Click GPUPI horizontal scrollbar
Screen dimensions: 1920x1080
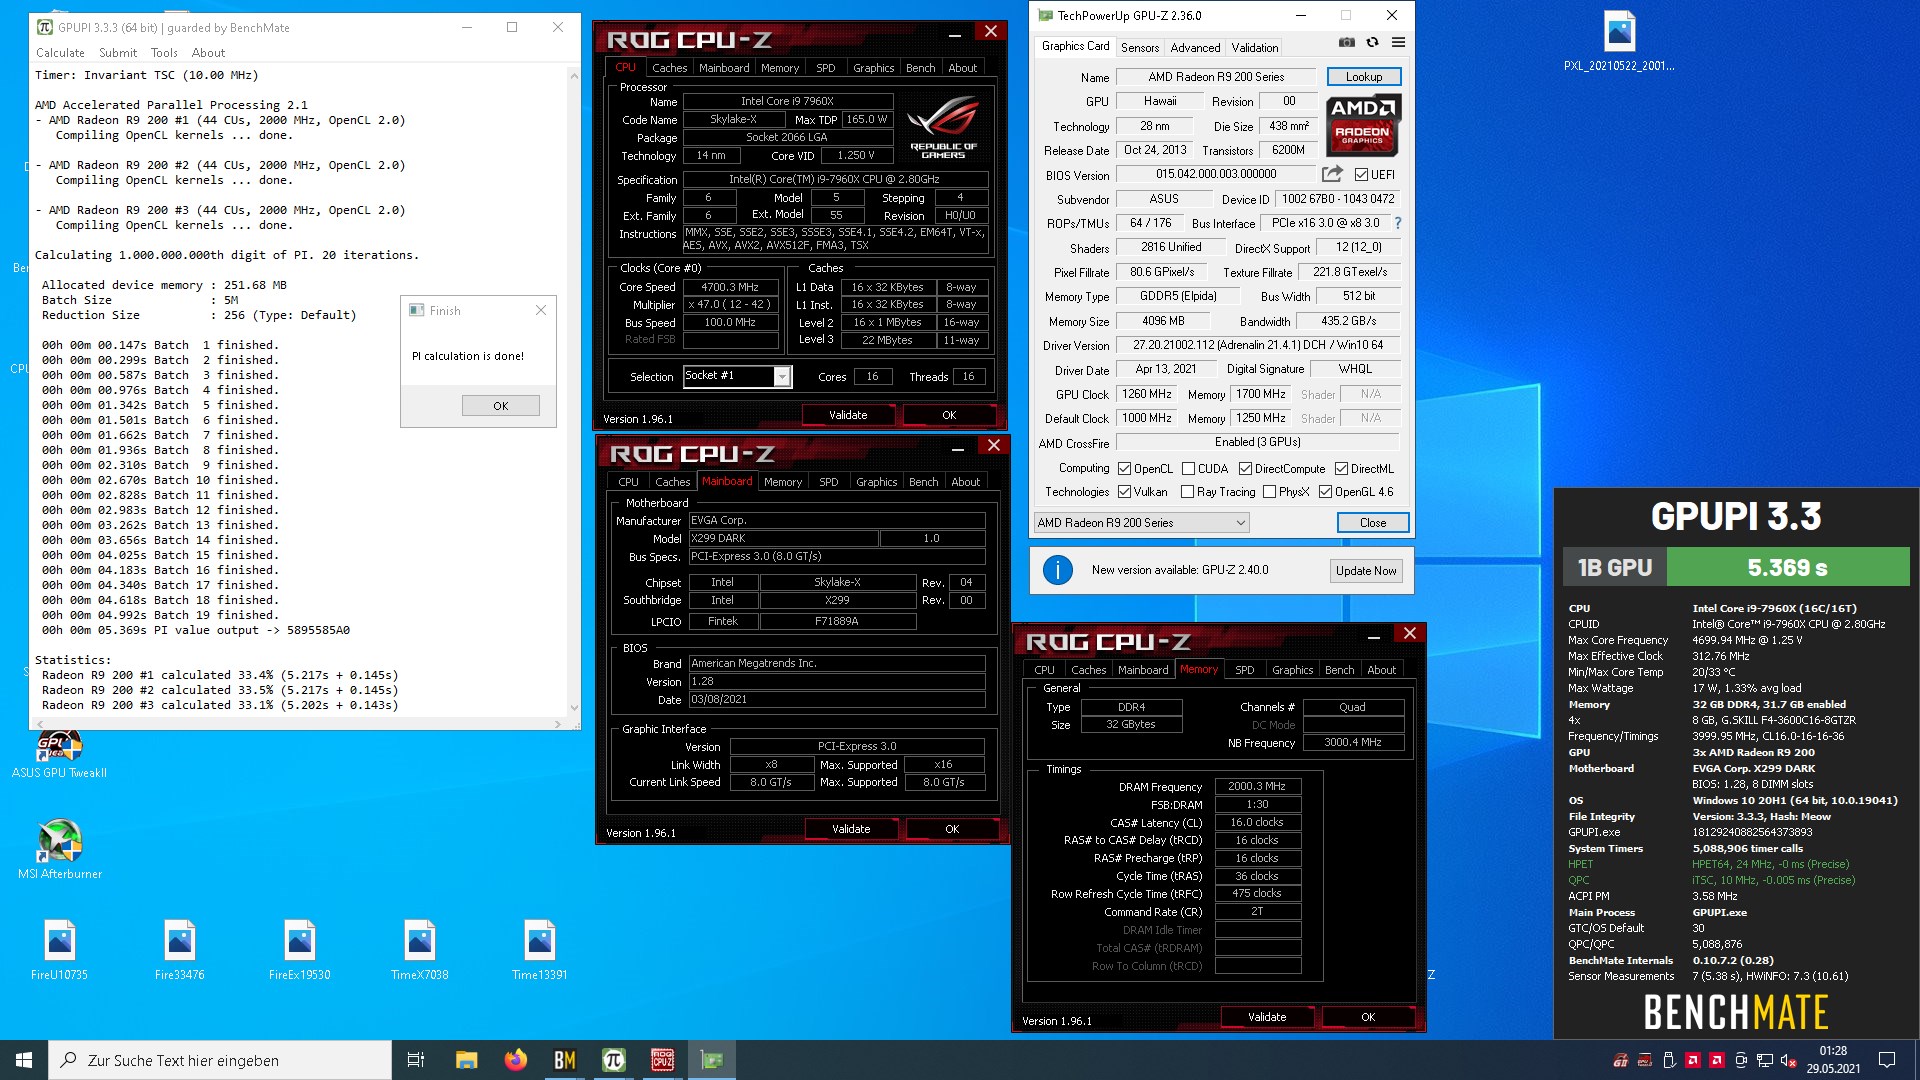tap(300, 723)
